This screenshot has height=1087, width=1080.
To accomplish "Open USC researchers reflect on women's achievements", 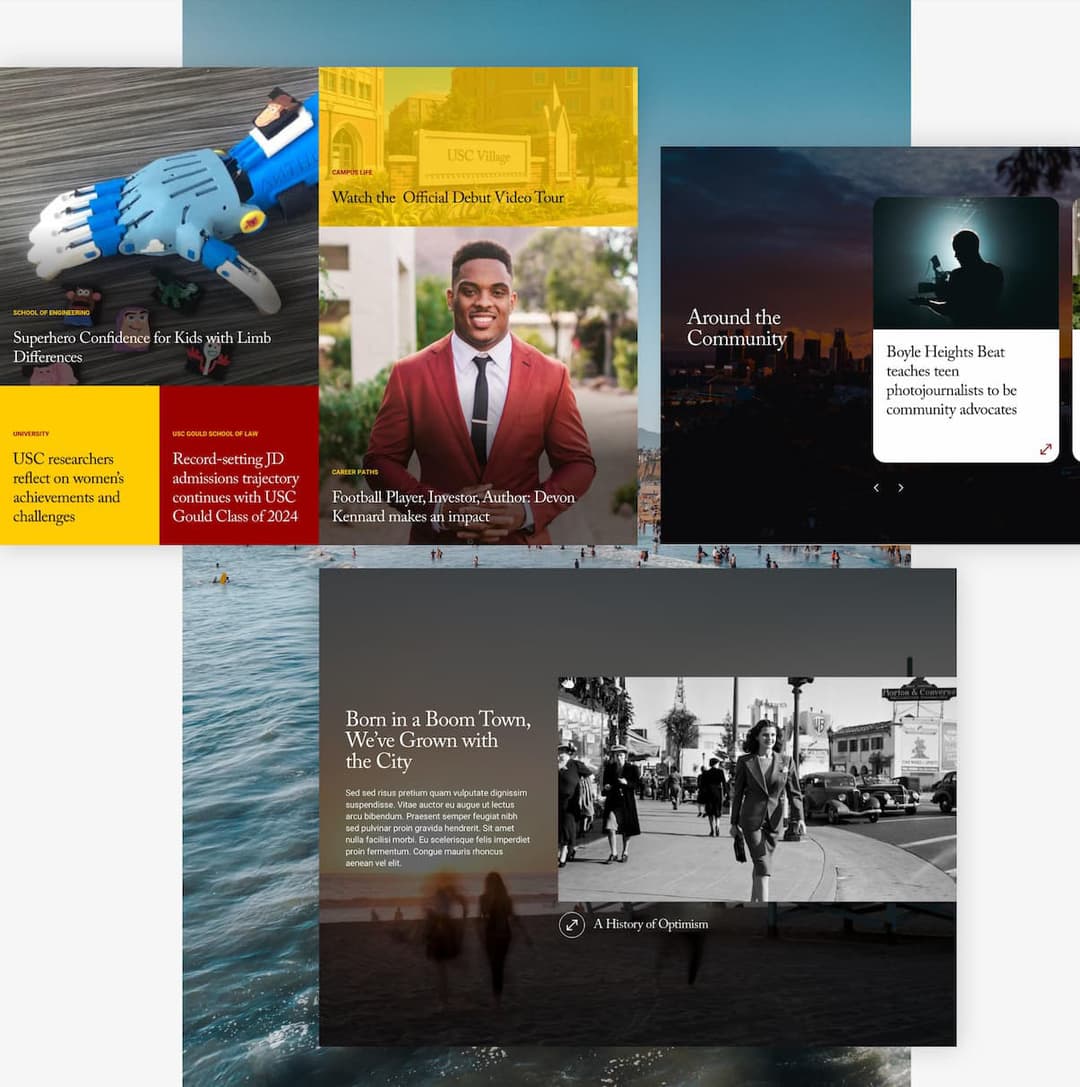I will click(66, 487).
